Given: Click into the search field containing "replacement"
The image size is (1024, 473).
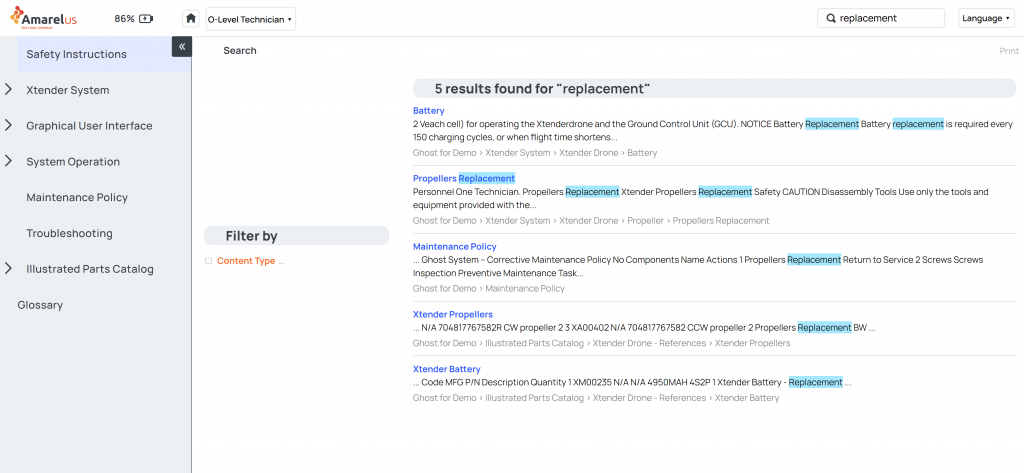Looking at the screenshot, I should (x=888, y=18).
